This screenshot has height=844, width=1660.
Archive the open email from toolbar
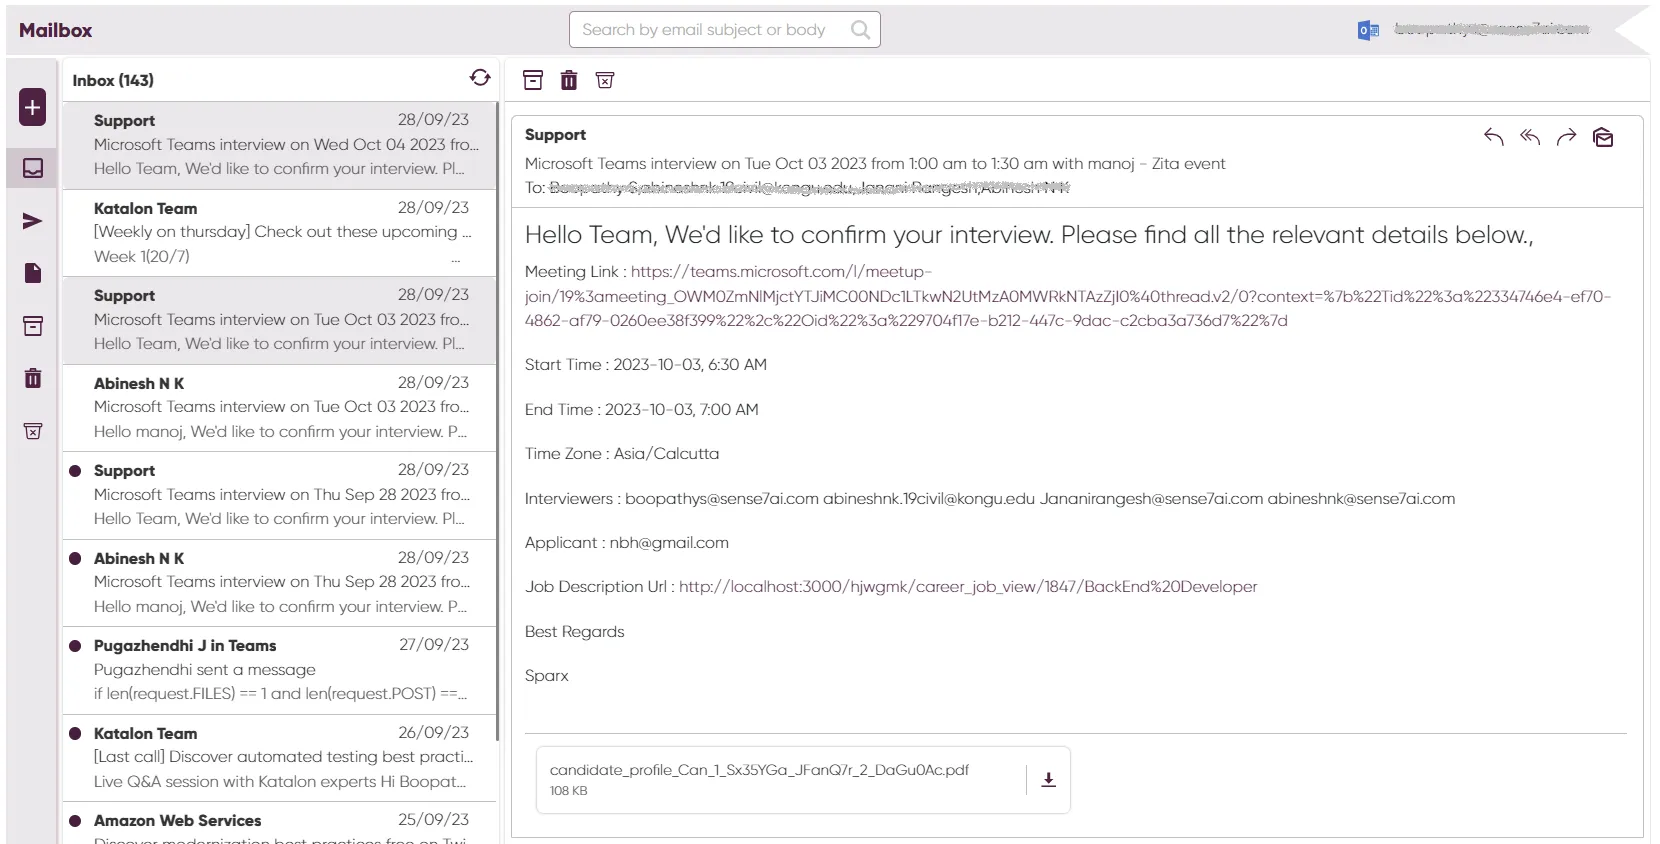click(533, 80)
